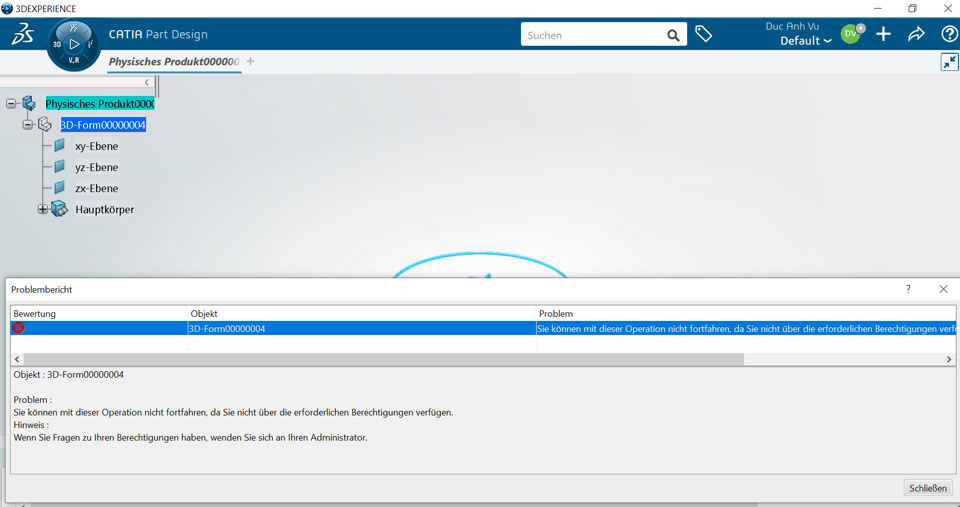Select zx-Ebene in the tree
The height and width of the screenshot is (507, 960).
point(97,188)
